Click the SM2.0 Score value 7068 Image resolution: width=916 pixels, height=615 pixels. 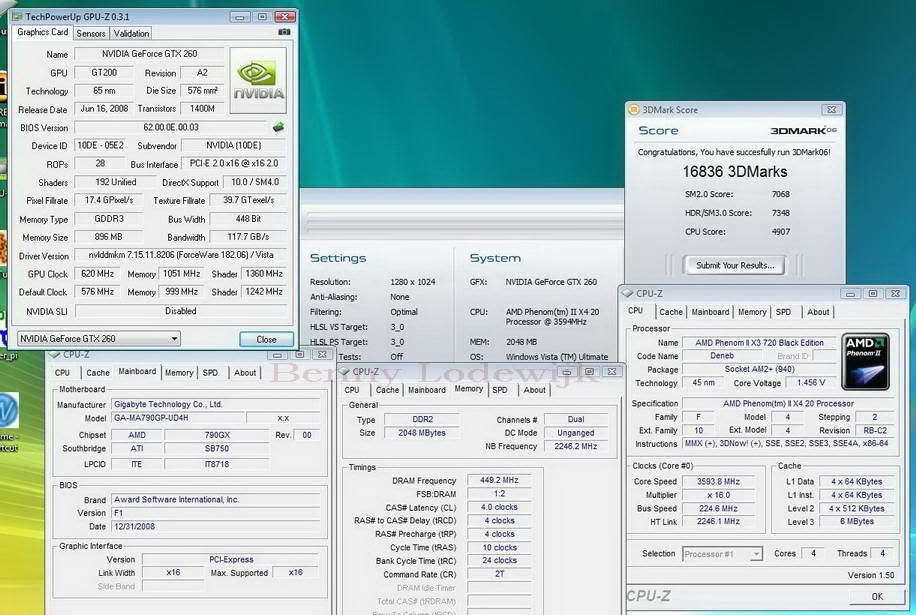(x=780, y=194)
